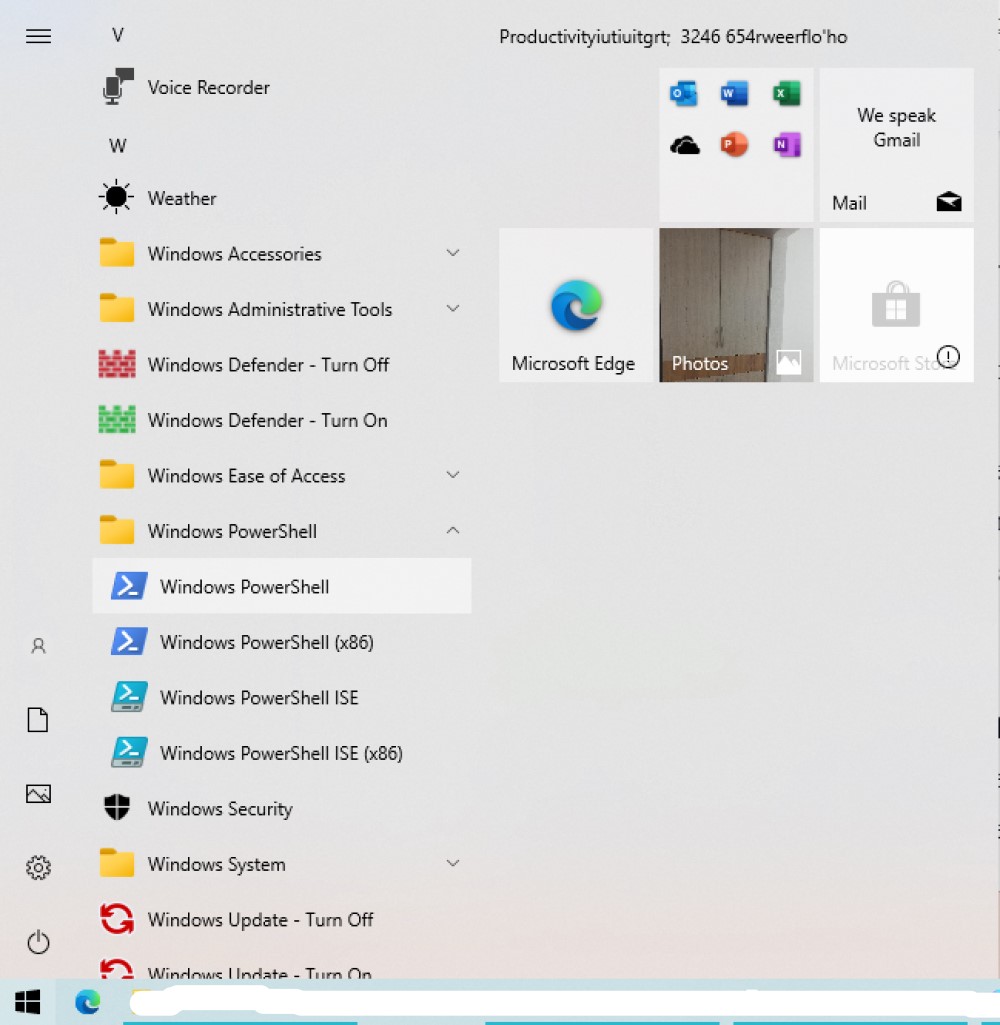Jump to apps via letter W header
Screen dimensions: 1000x1025
tap(118, 145)
